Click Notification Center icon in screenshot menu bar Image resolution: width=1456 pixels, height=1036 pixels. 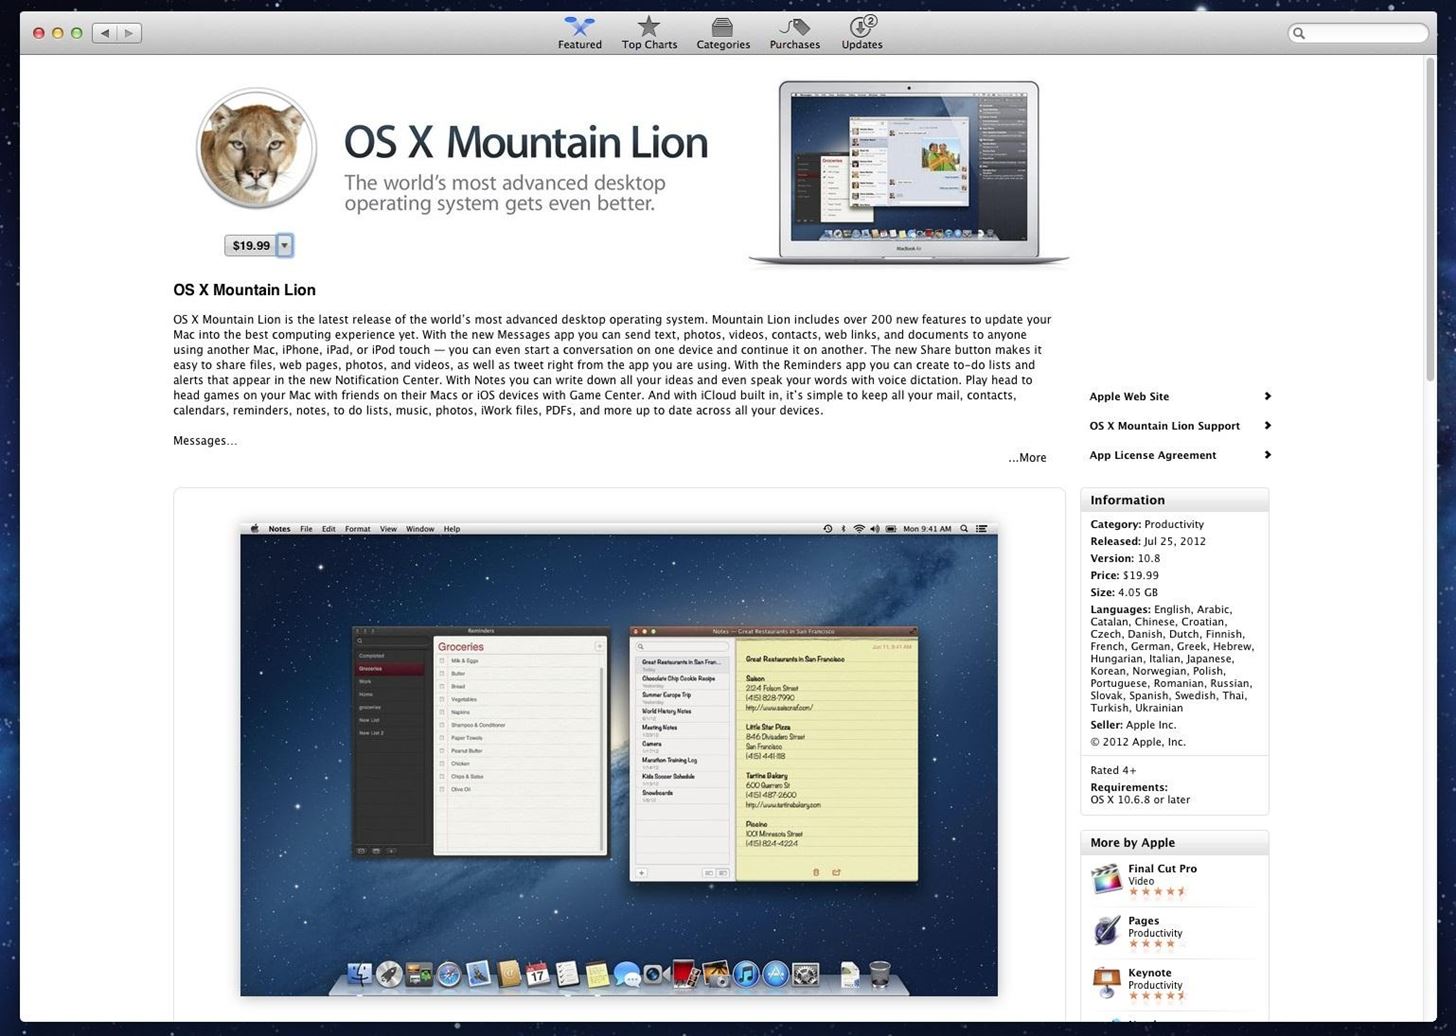(982, 529)
